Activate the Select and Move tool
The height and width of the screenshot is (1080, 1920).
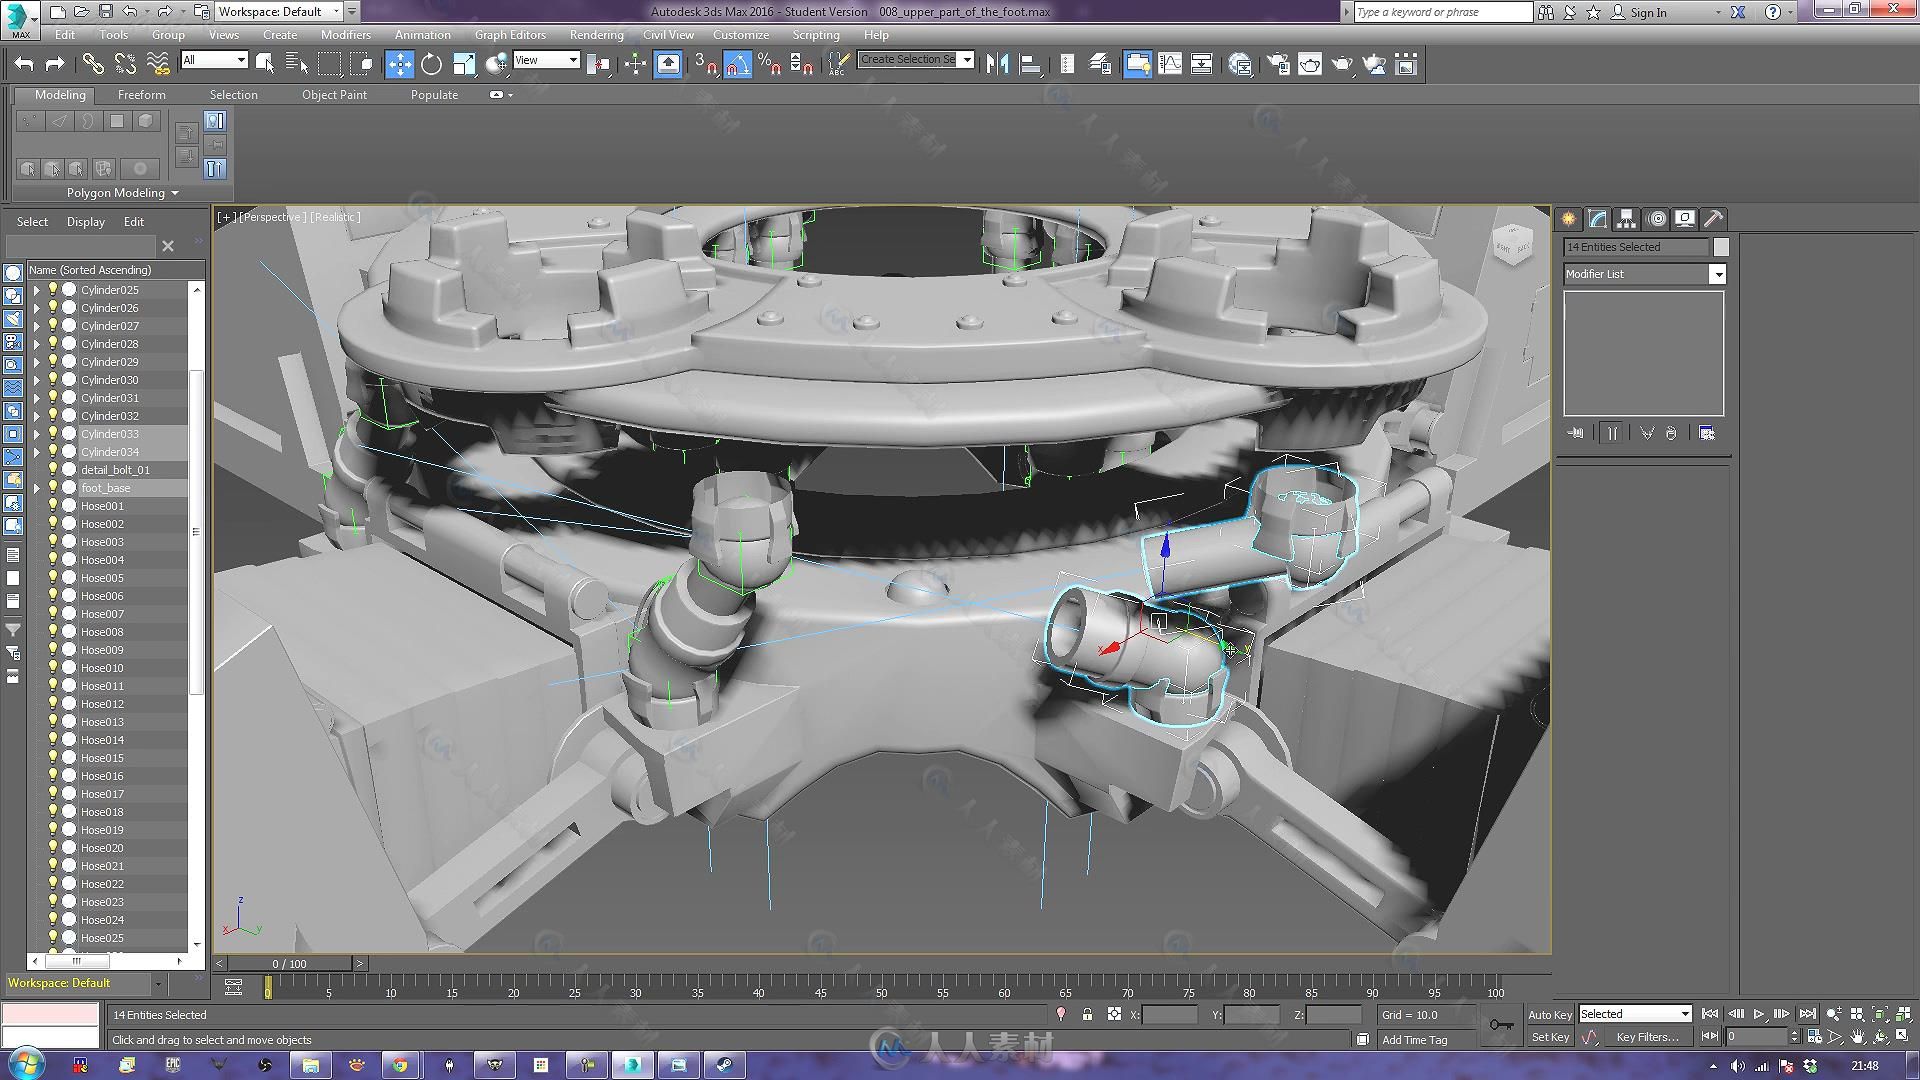tap(399, 64)
